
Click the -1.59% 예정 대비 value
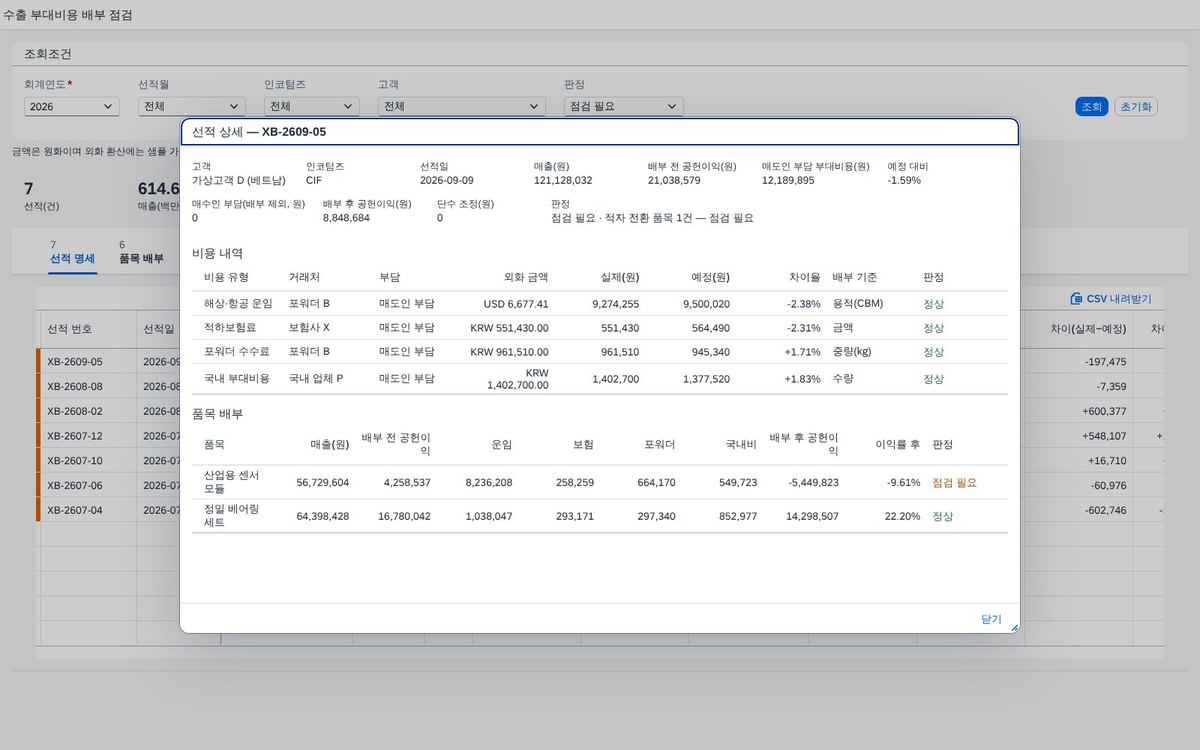pyautogui.click(x=904, y=180)
